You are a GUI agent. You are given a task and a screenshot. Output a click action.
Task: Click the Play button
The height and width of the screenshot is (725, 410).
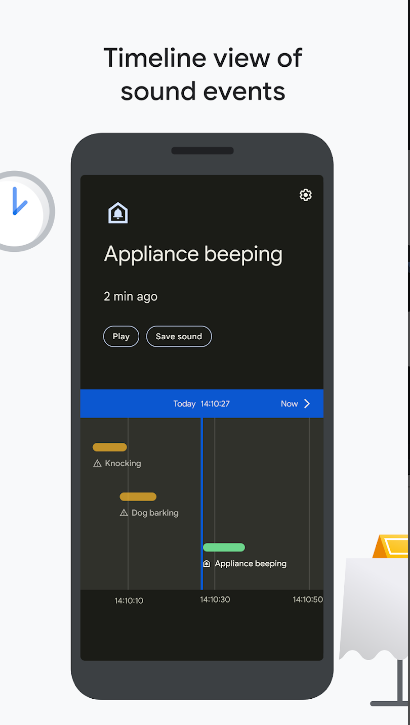[121, 337]
